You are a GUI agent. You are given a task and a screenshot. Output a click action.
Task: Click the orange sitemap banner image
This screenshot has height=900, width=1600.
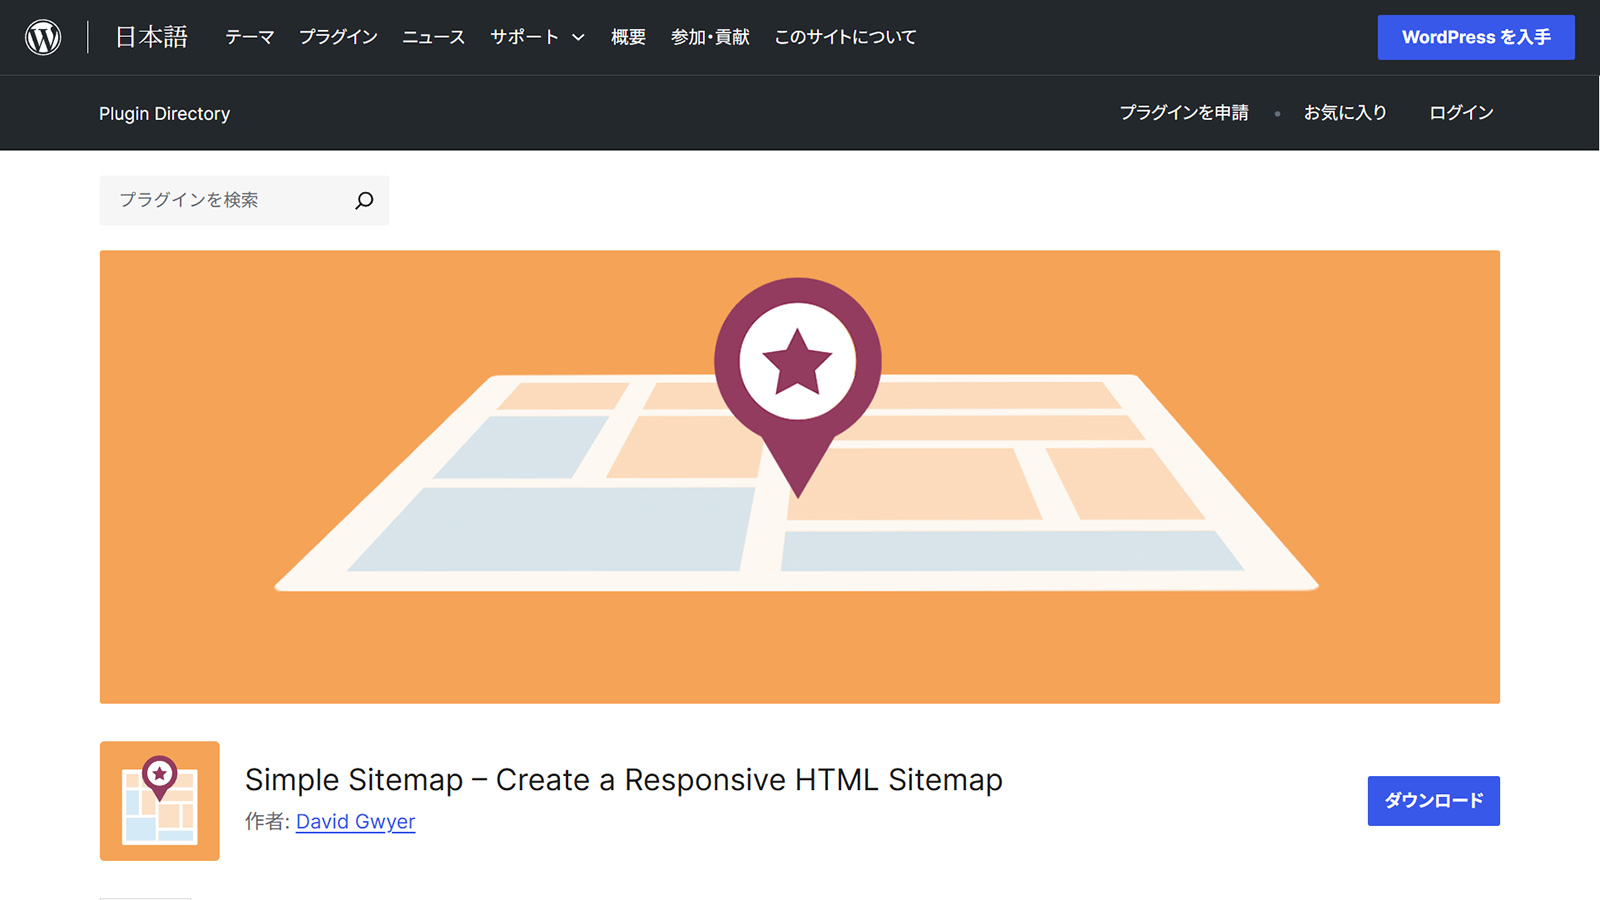(800, 477)
